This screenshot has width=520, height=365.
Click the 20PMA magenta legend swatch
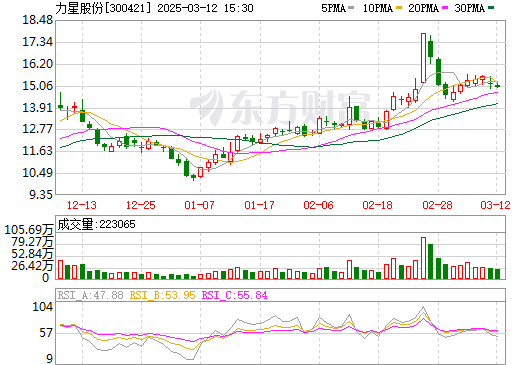(x=445, y=8)
